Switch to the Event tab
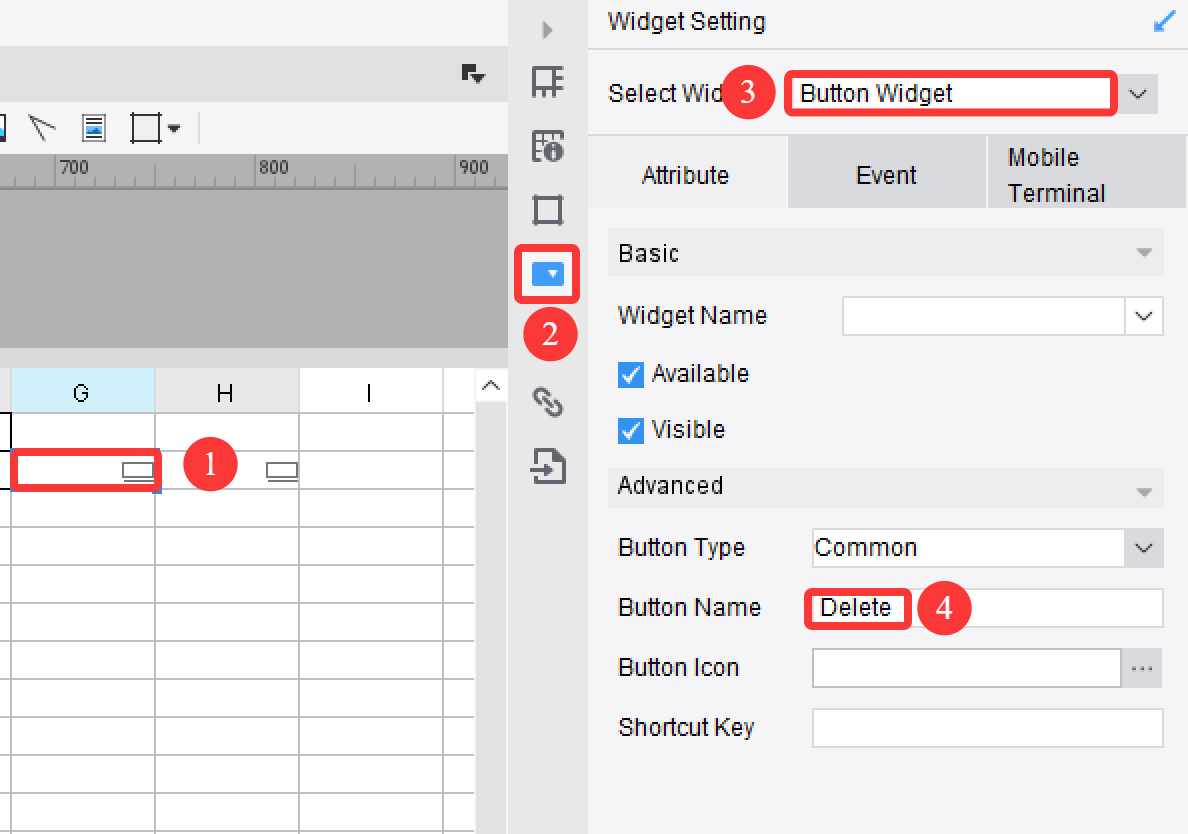 (886, 174)
